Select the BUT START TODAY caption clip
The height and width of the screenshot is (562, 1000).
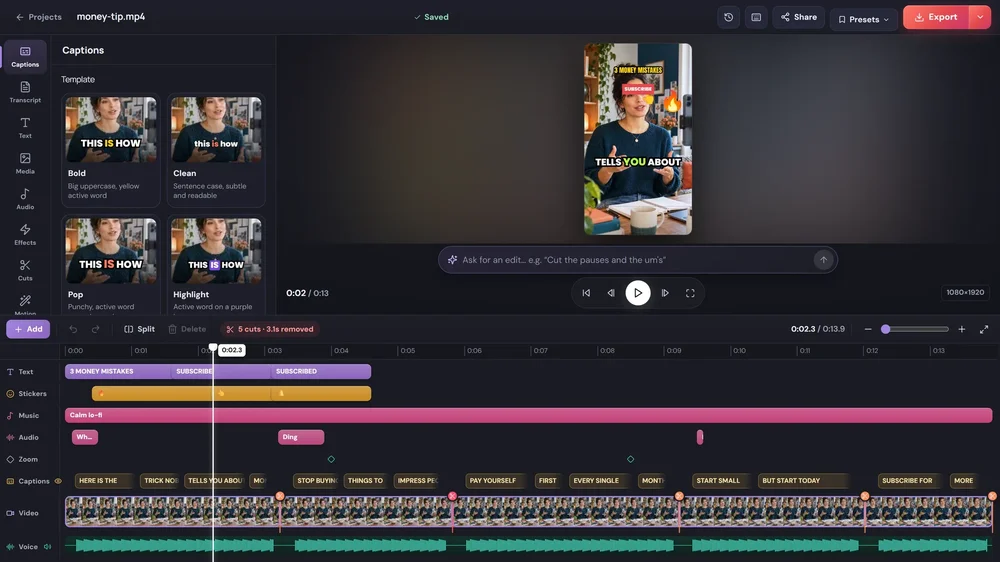pyautogui.click(x=804, y=481)
